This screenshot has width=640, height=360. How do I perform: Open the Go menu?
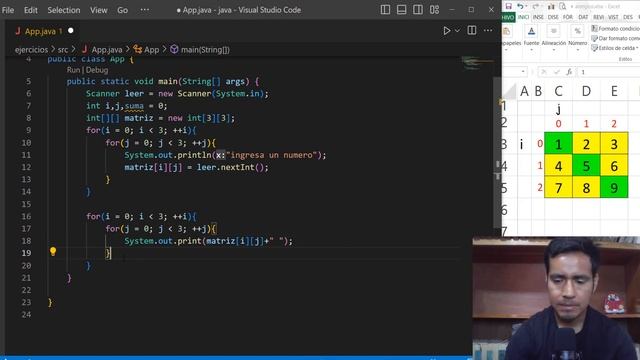tap(122, 10)
